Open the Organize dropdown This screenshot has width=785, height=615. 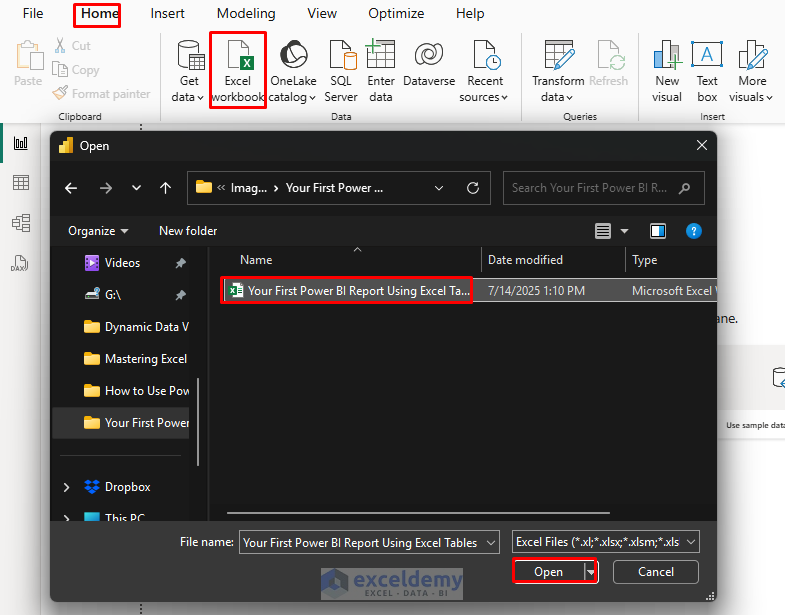point(98,231)
